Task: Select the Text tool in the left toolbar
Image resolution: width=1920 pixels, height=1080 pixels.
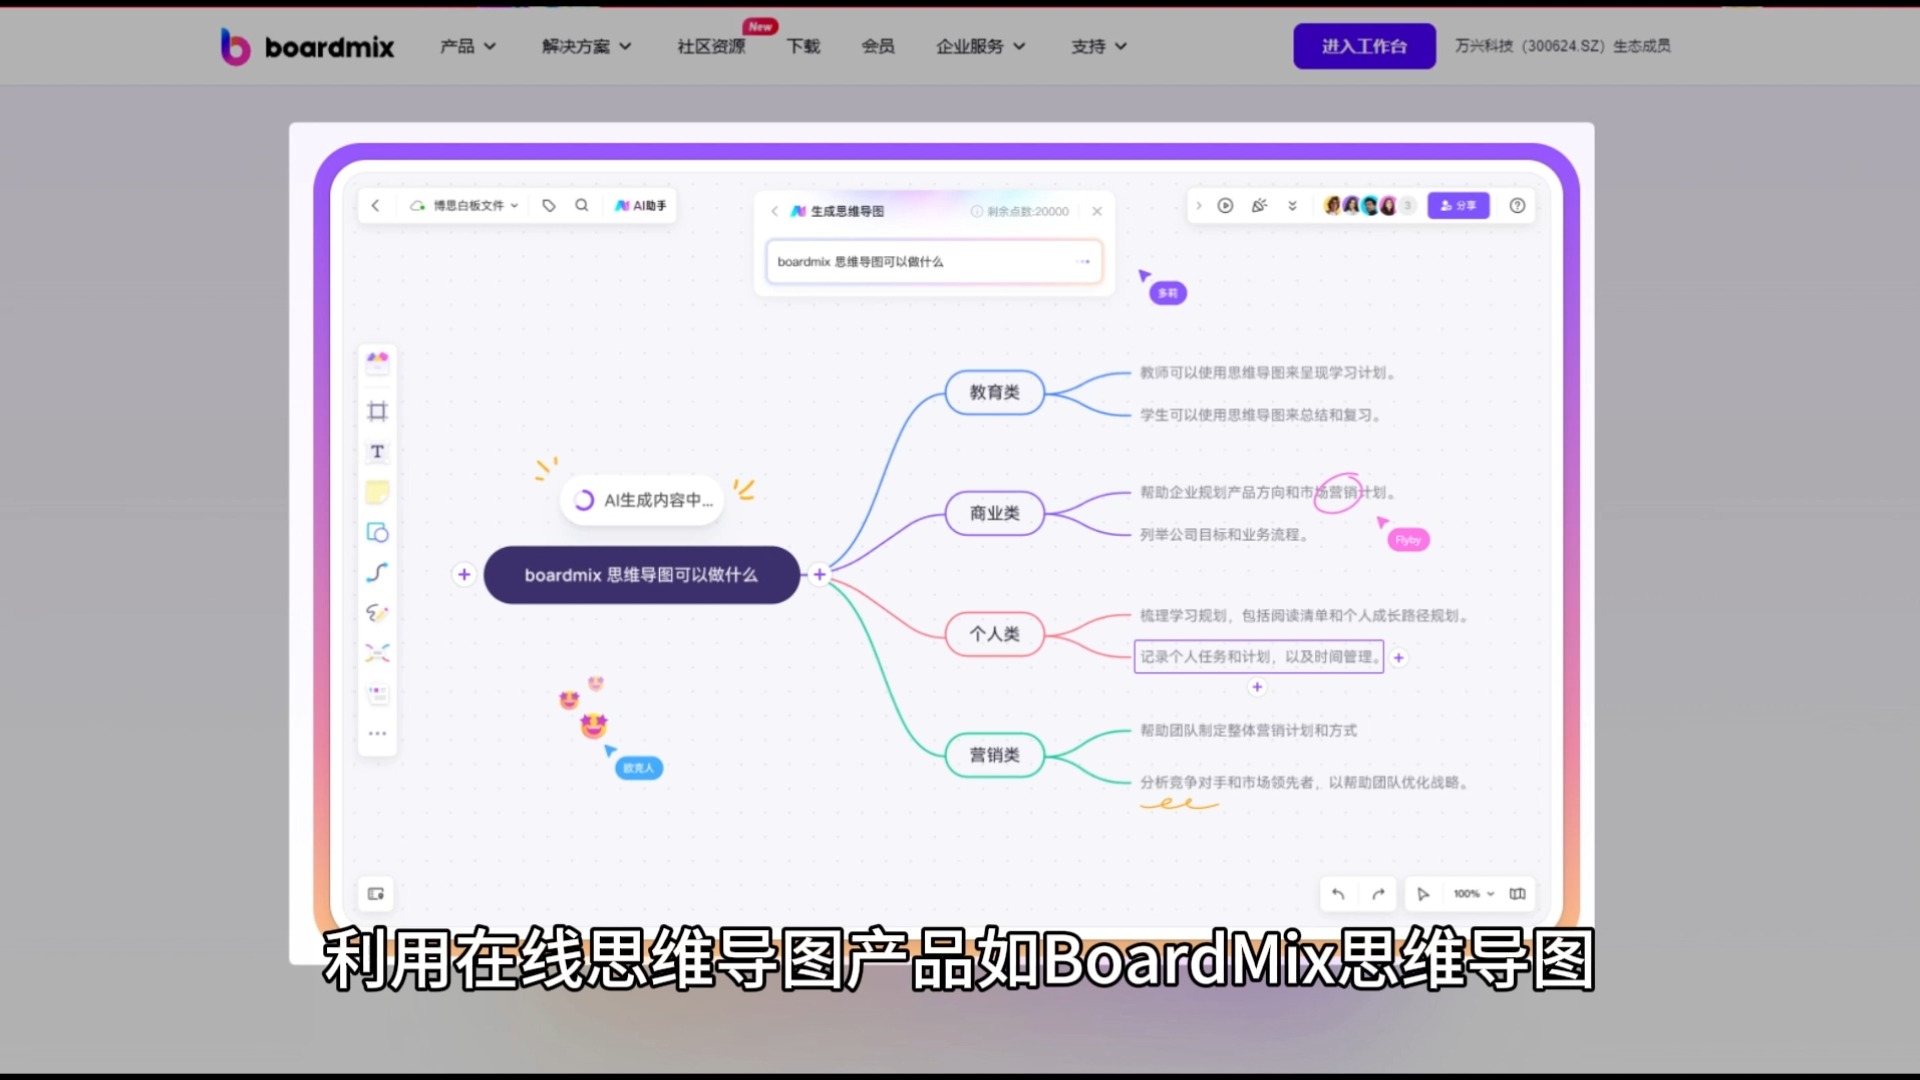Action: pyautogui.click(x=377, y=451)
